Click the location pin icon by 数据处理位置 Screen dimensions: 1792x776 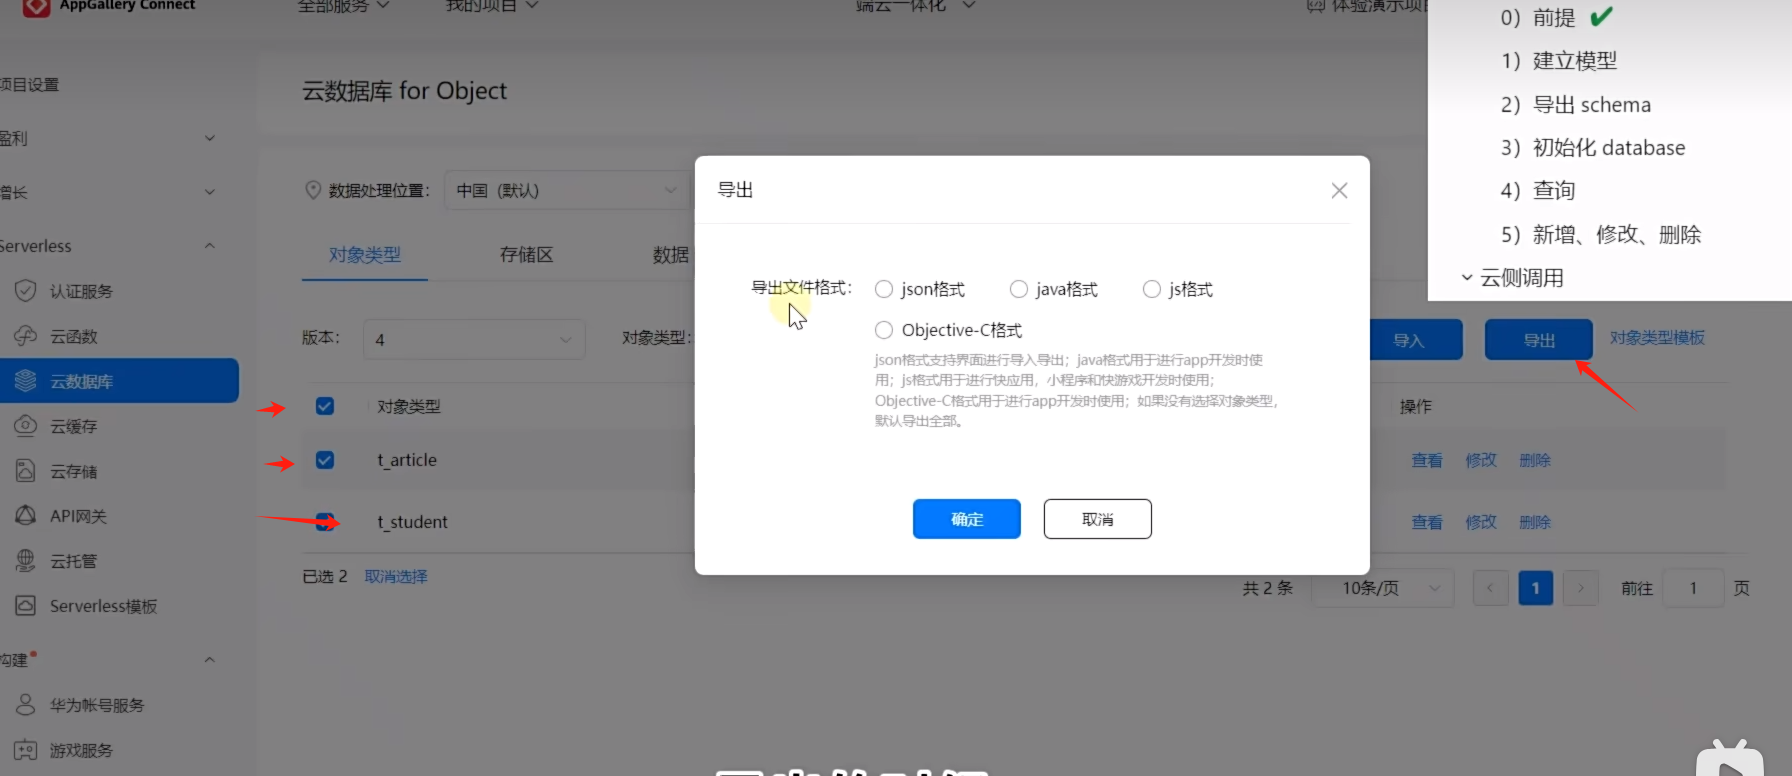point(313,190)
